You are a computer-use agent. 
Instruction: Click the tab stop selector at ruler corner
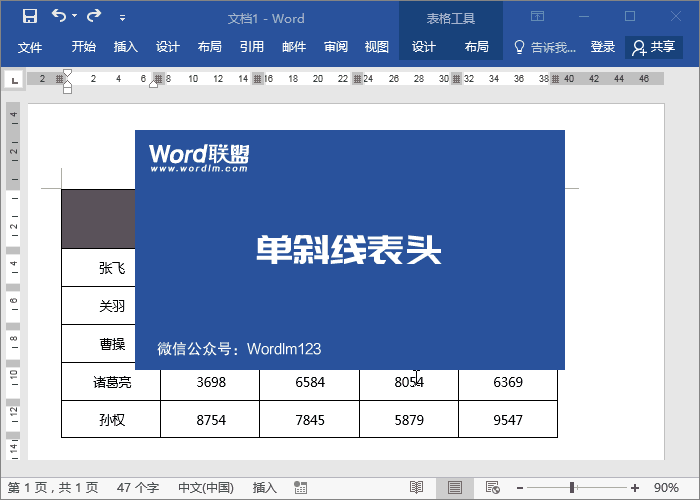15,80
